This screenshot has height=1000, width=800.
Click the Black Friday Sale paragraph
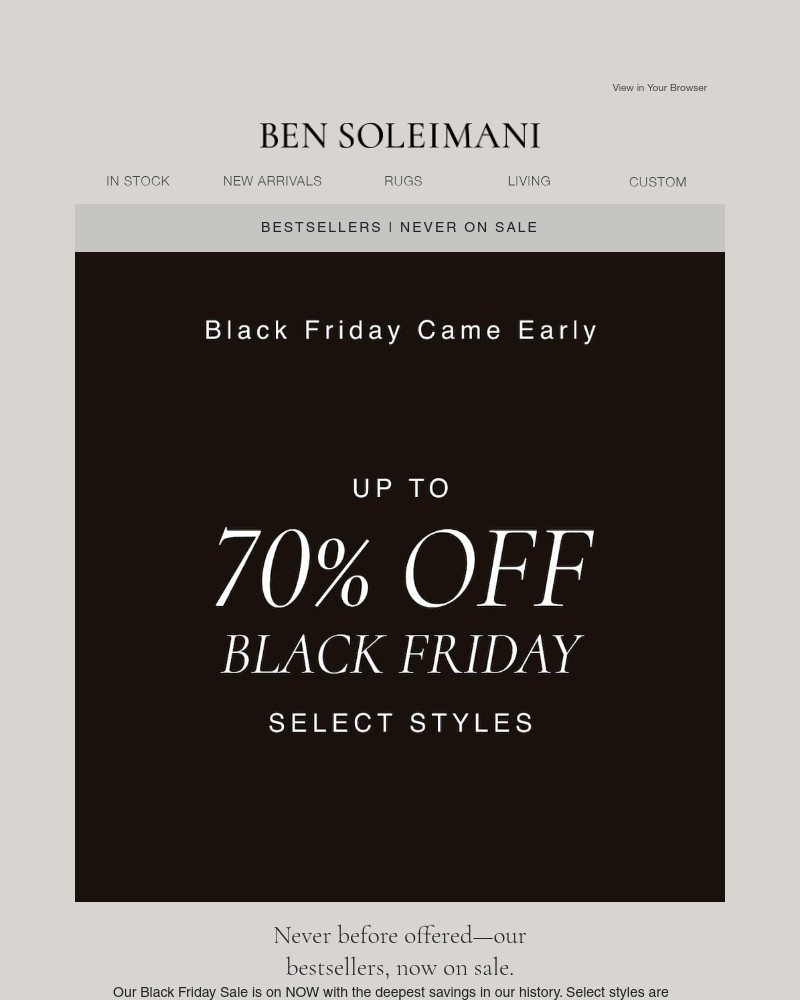(x=392, y=992)
